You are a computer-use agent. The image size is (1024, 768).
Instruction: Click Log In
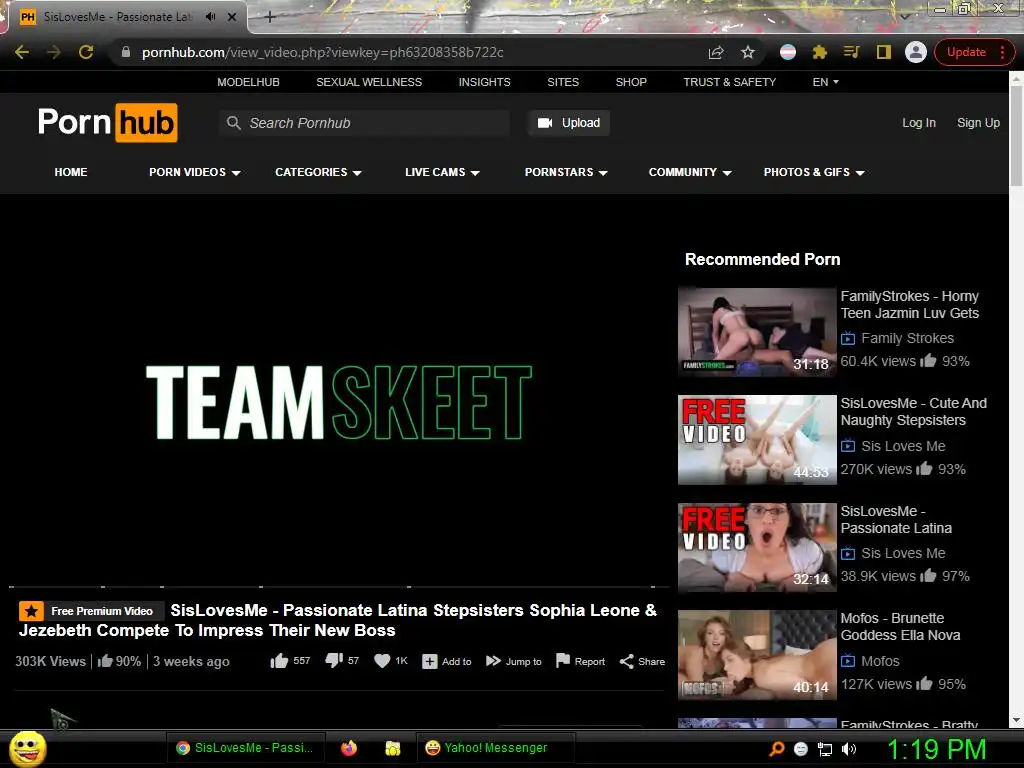click(919, 123)
